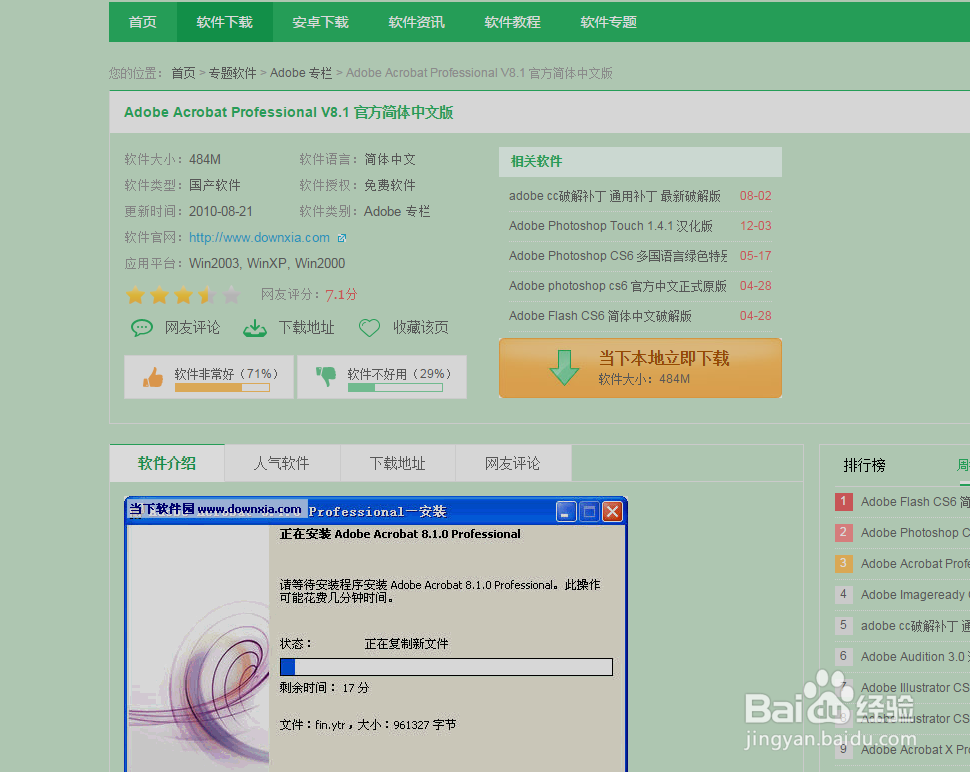Vote 软件不好用 (29%)
The height and width of the screenshot is (772, 970).
click(x=382, y=377)
